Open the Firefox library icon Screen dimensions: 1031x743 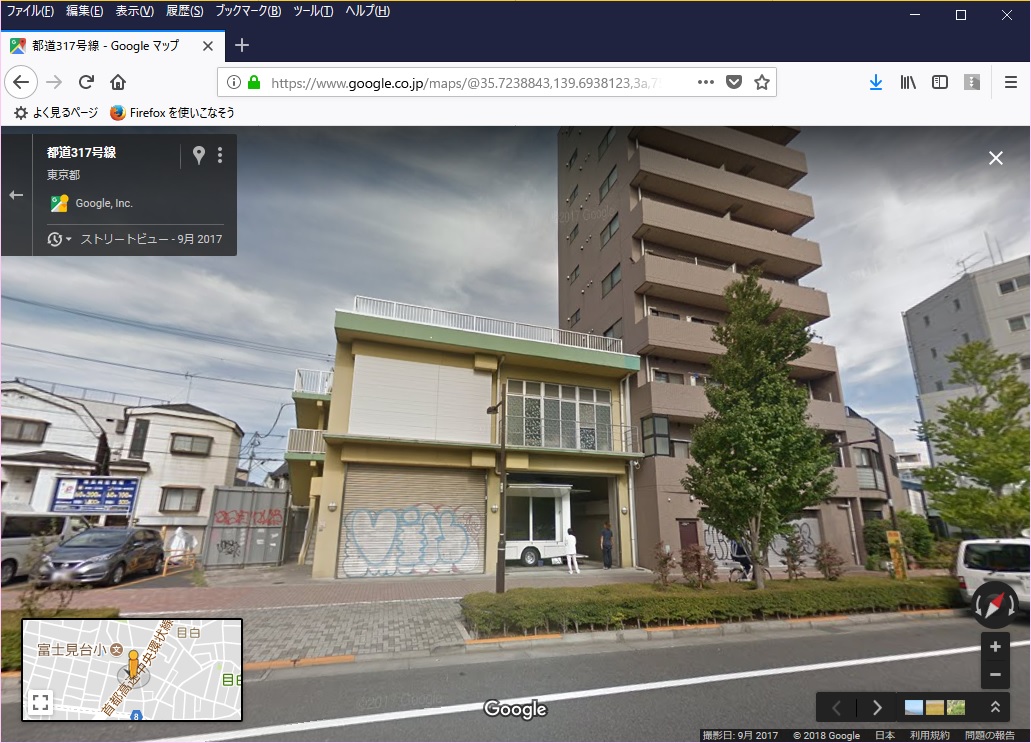tap(908, 83)
